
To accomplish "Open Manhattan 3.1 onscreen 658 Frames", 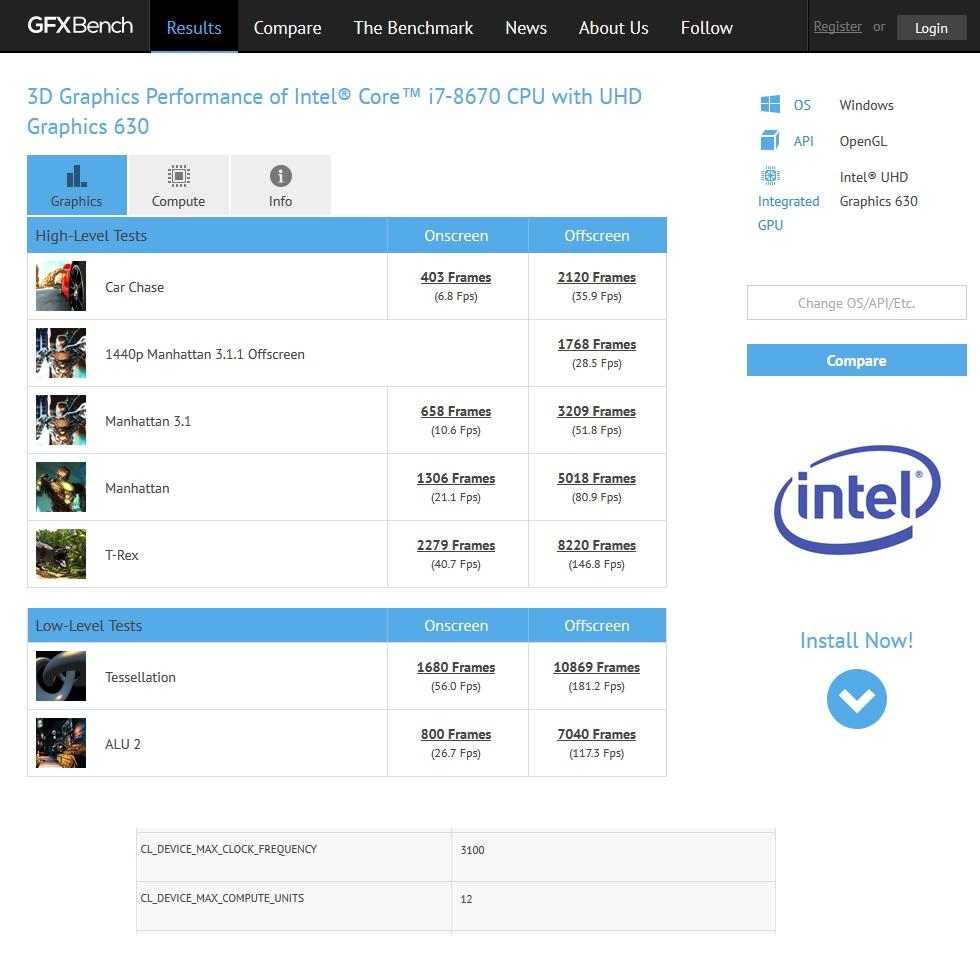I will tap(456, 411).
